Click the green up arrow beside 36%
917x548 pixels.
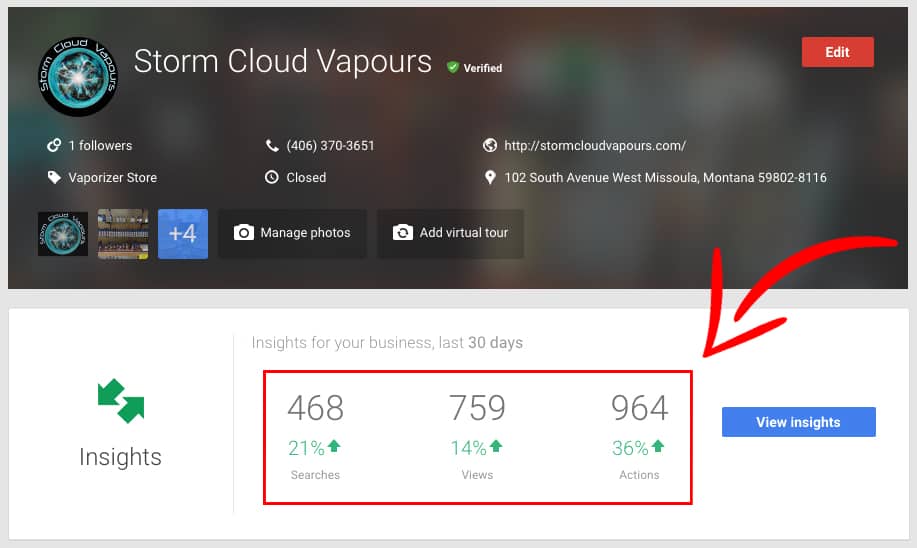(658, 446)
